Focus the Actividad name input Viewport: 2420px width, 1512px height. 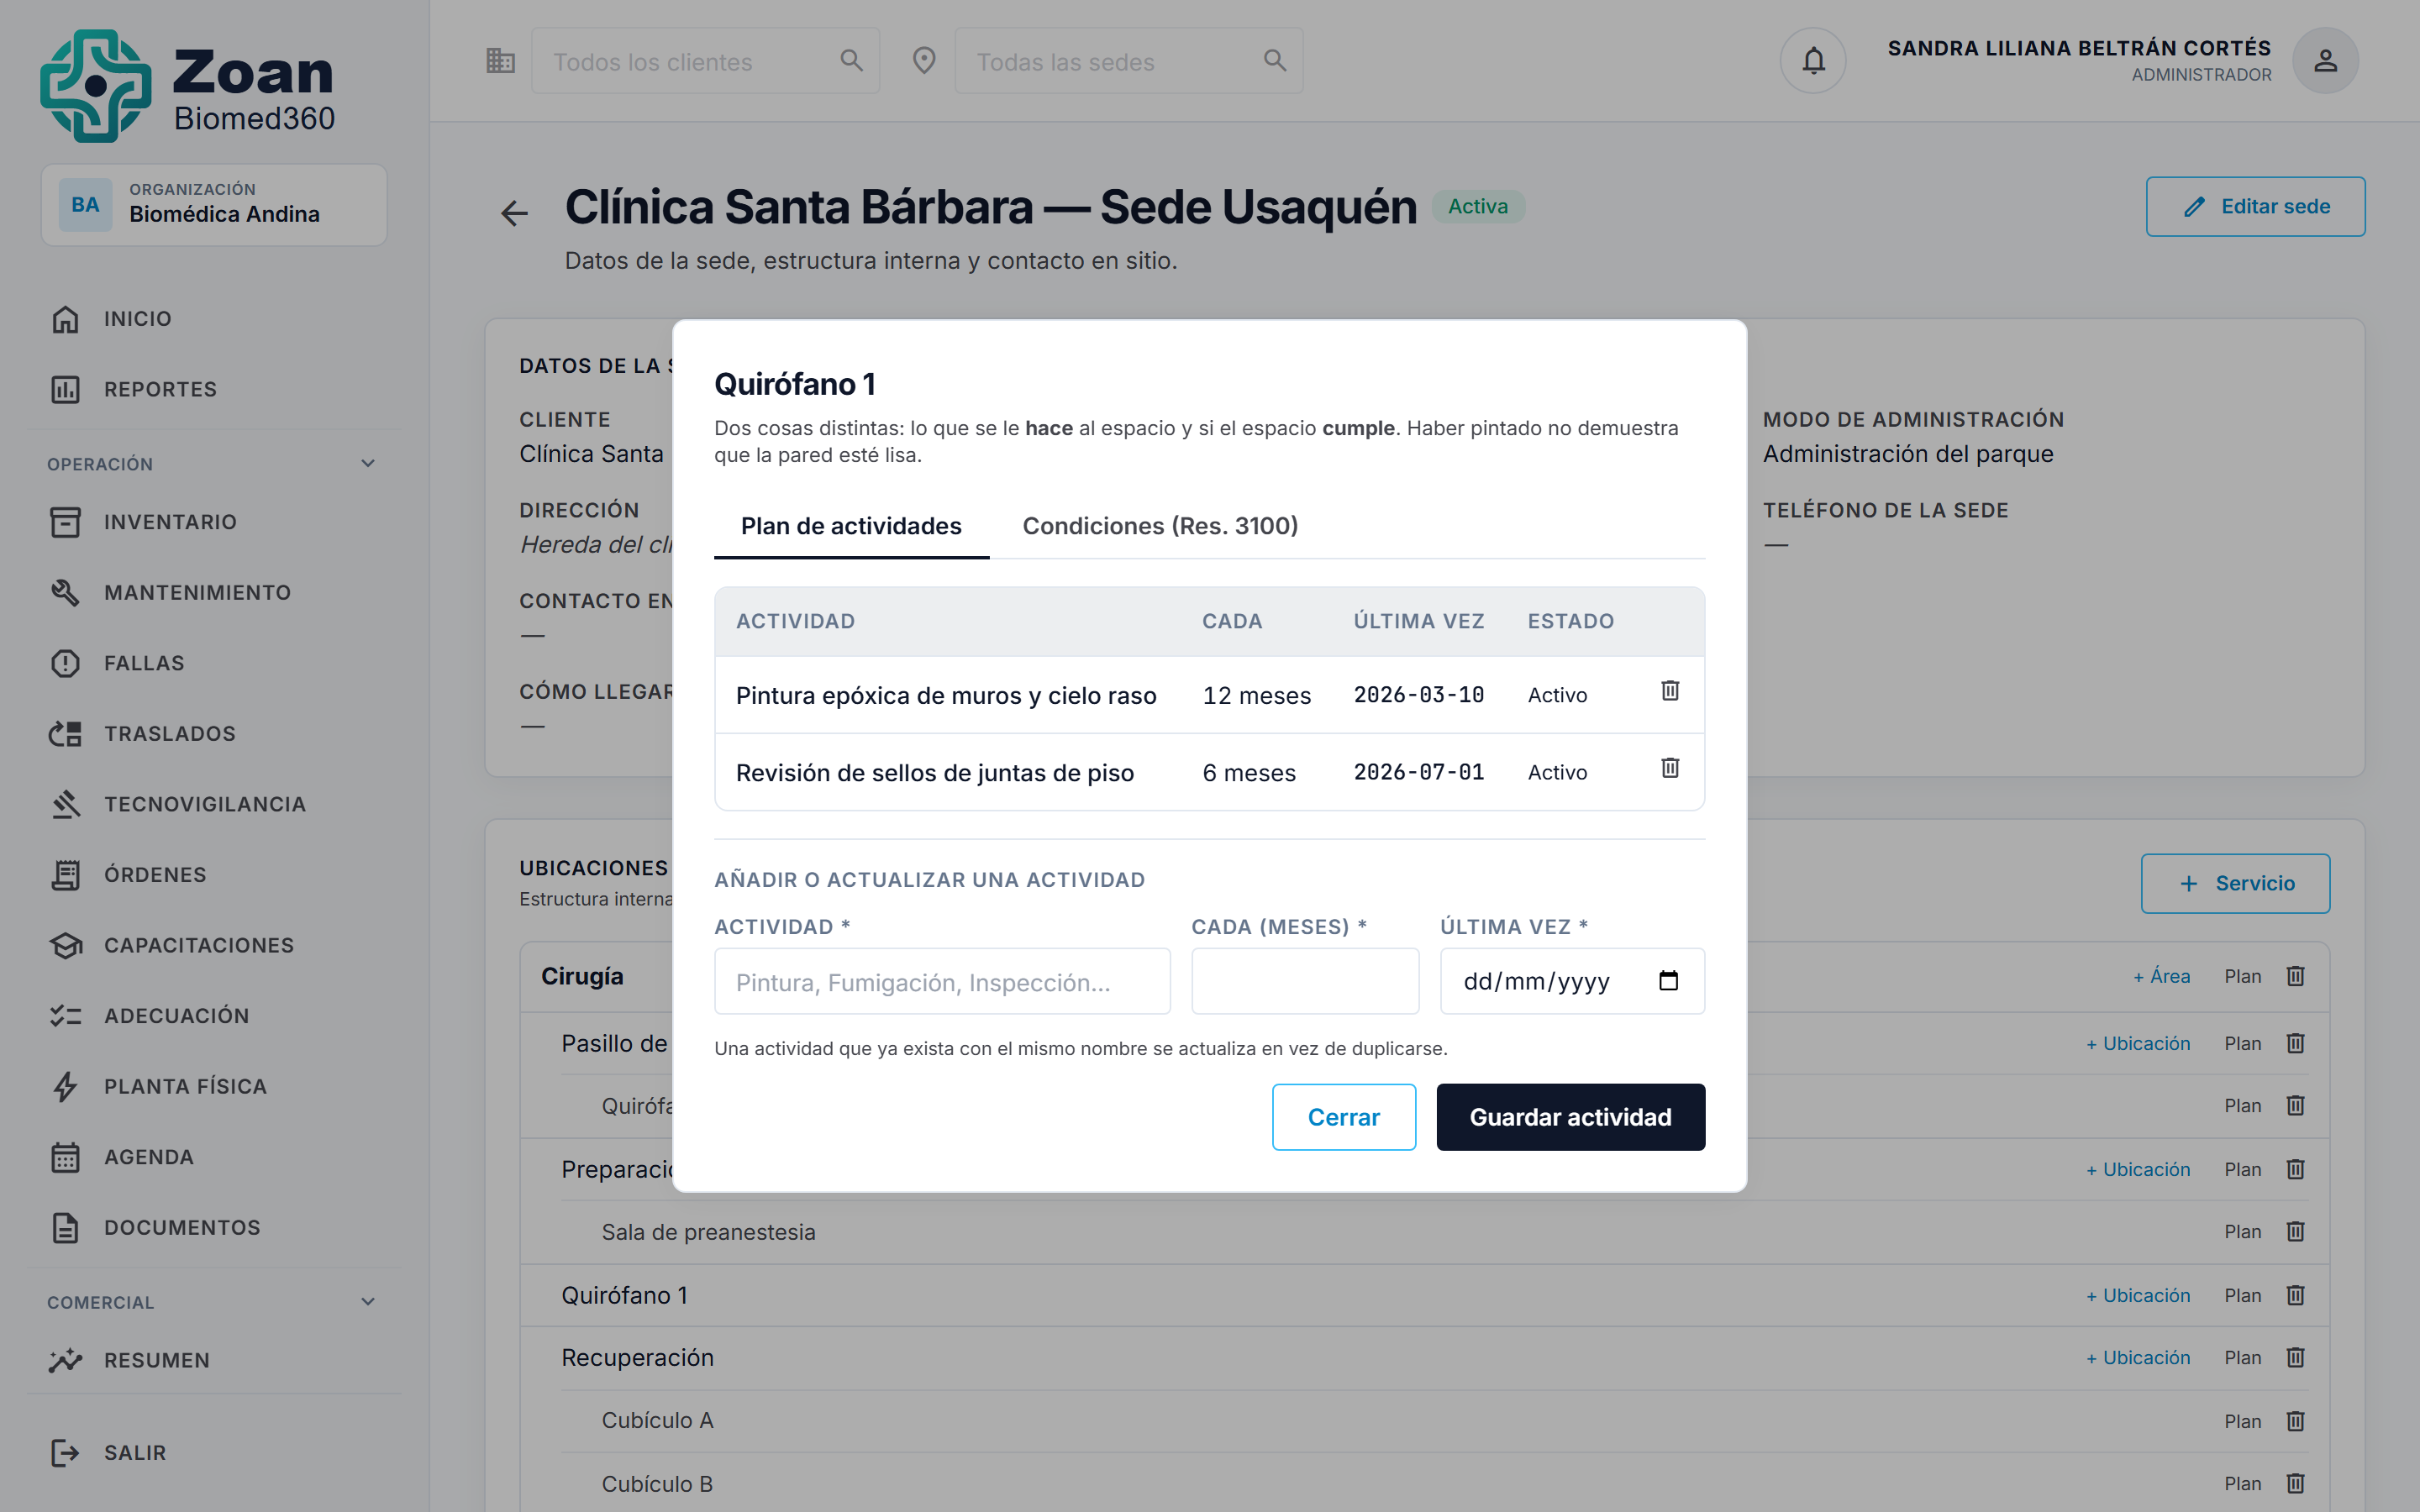click(942, 981)
